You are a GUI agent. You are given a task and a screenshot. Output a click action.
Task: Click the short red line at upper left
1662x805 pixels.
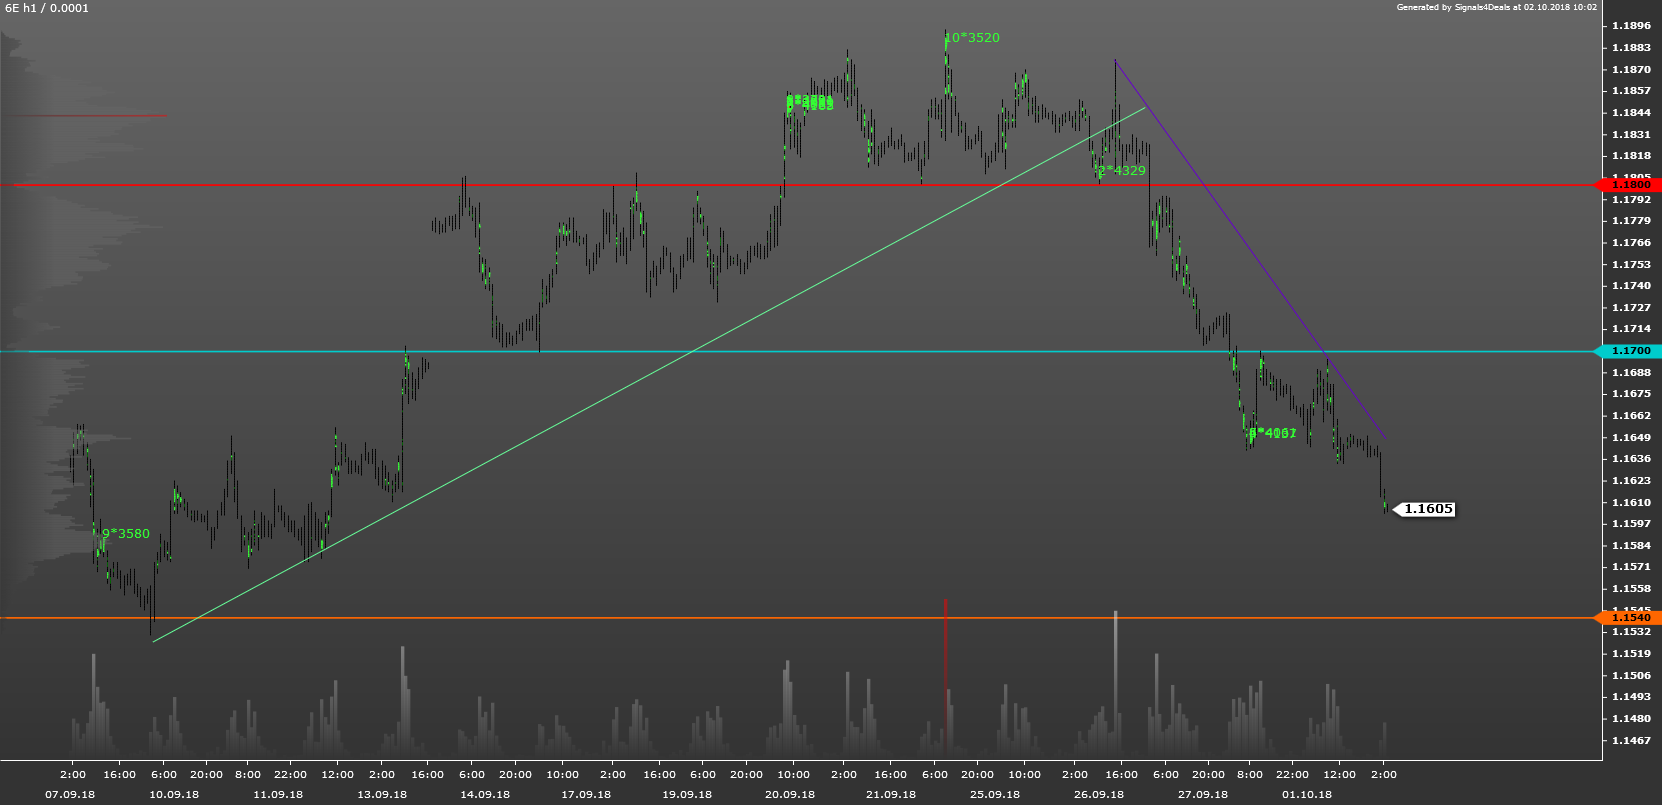click(90, 116)
